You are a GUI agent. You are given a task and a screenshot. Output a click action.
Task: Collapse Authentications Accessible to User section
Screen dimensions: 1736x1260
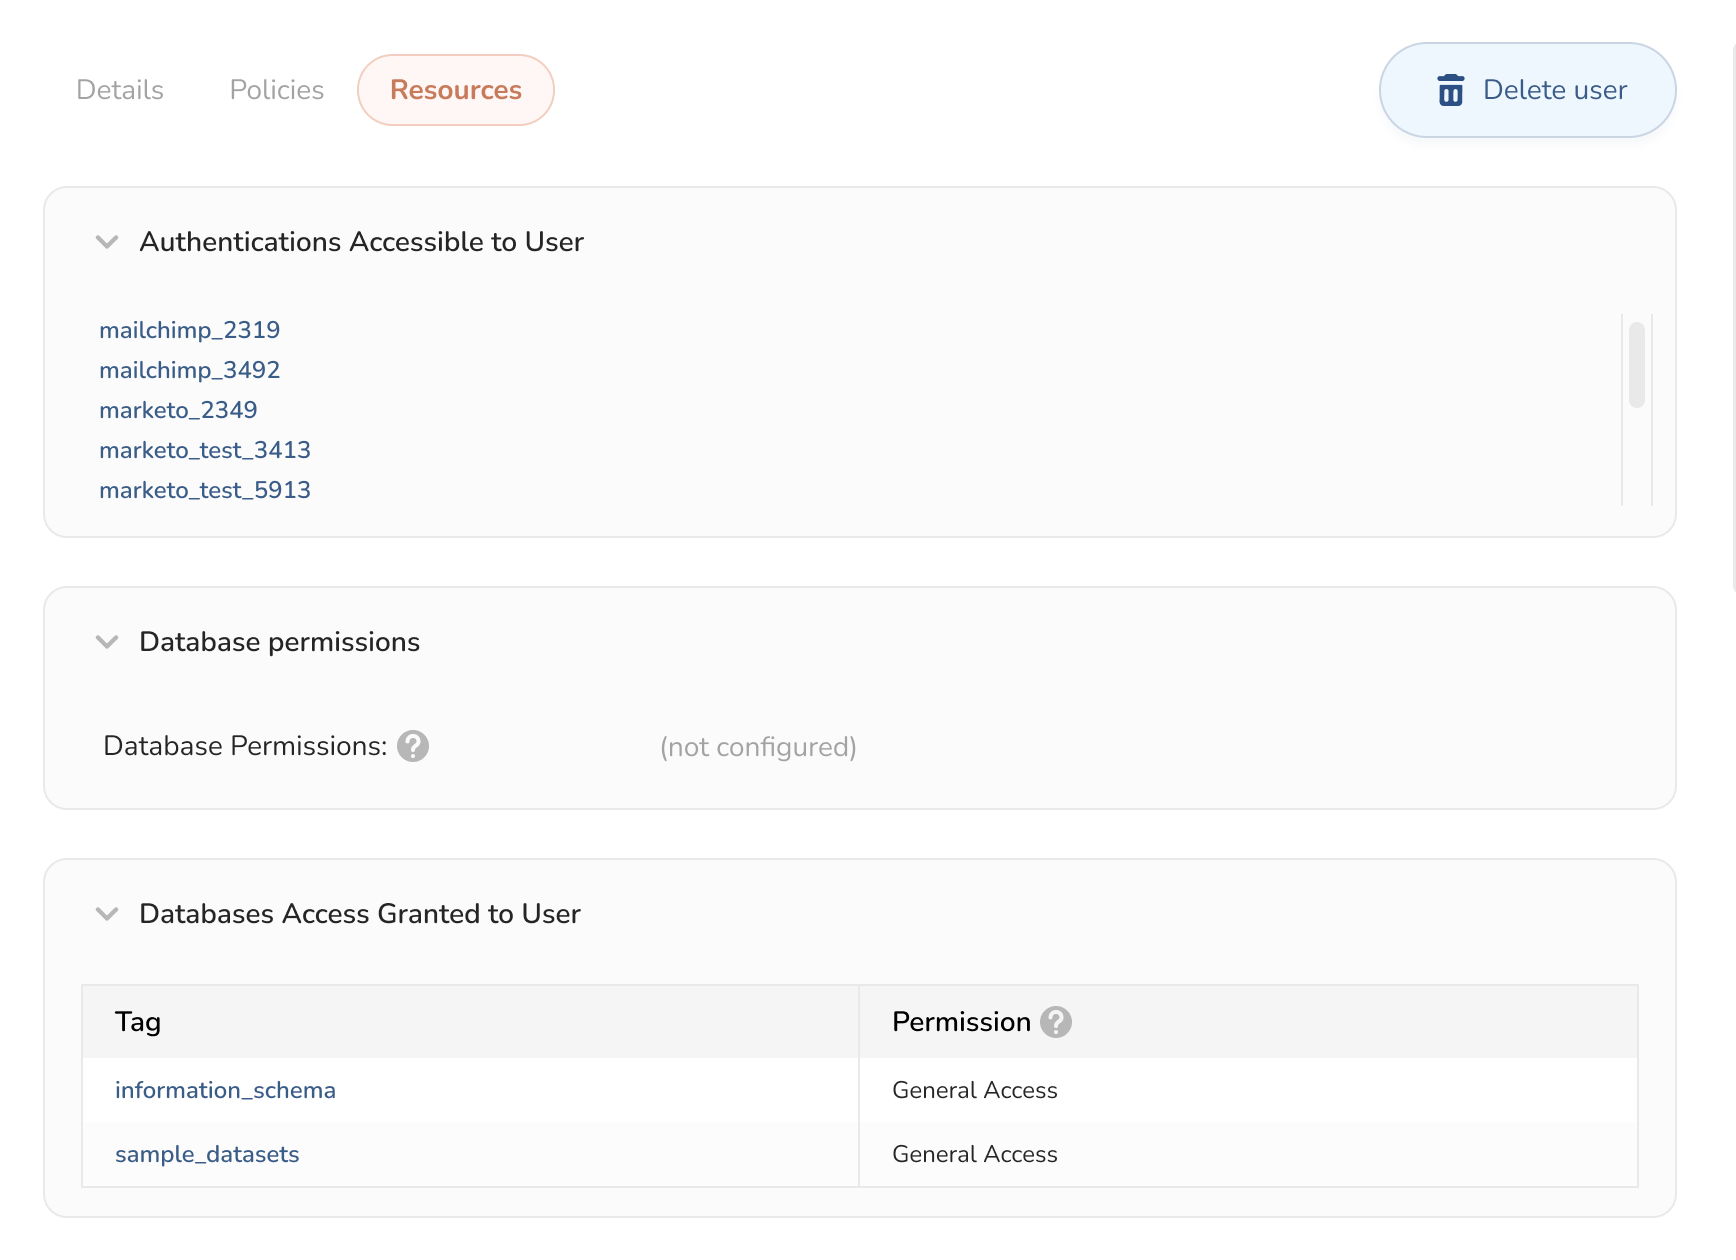[107, 242]
